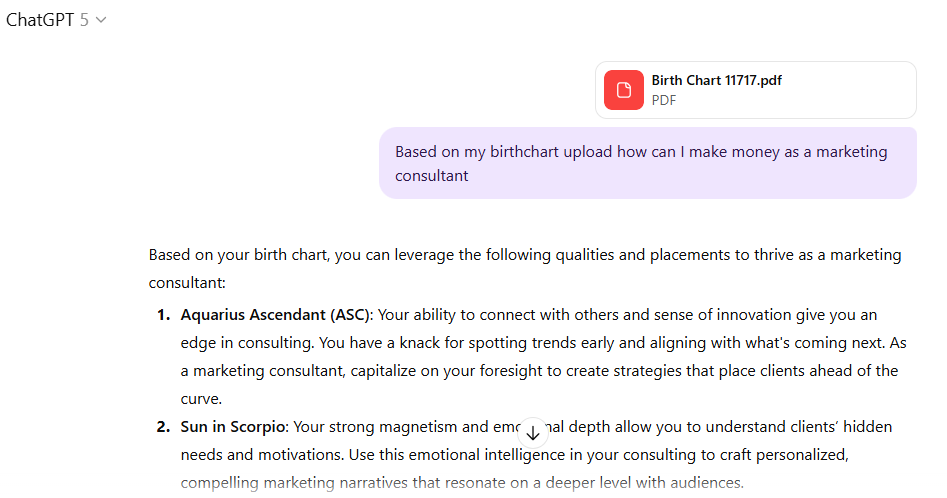
Task: Click list number 1 in the response
Action: click(x=163, y=315)
